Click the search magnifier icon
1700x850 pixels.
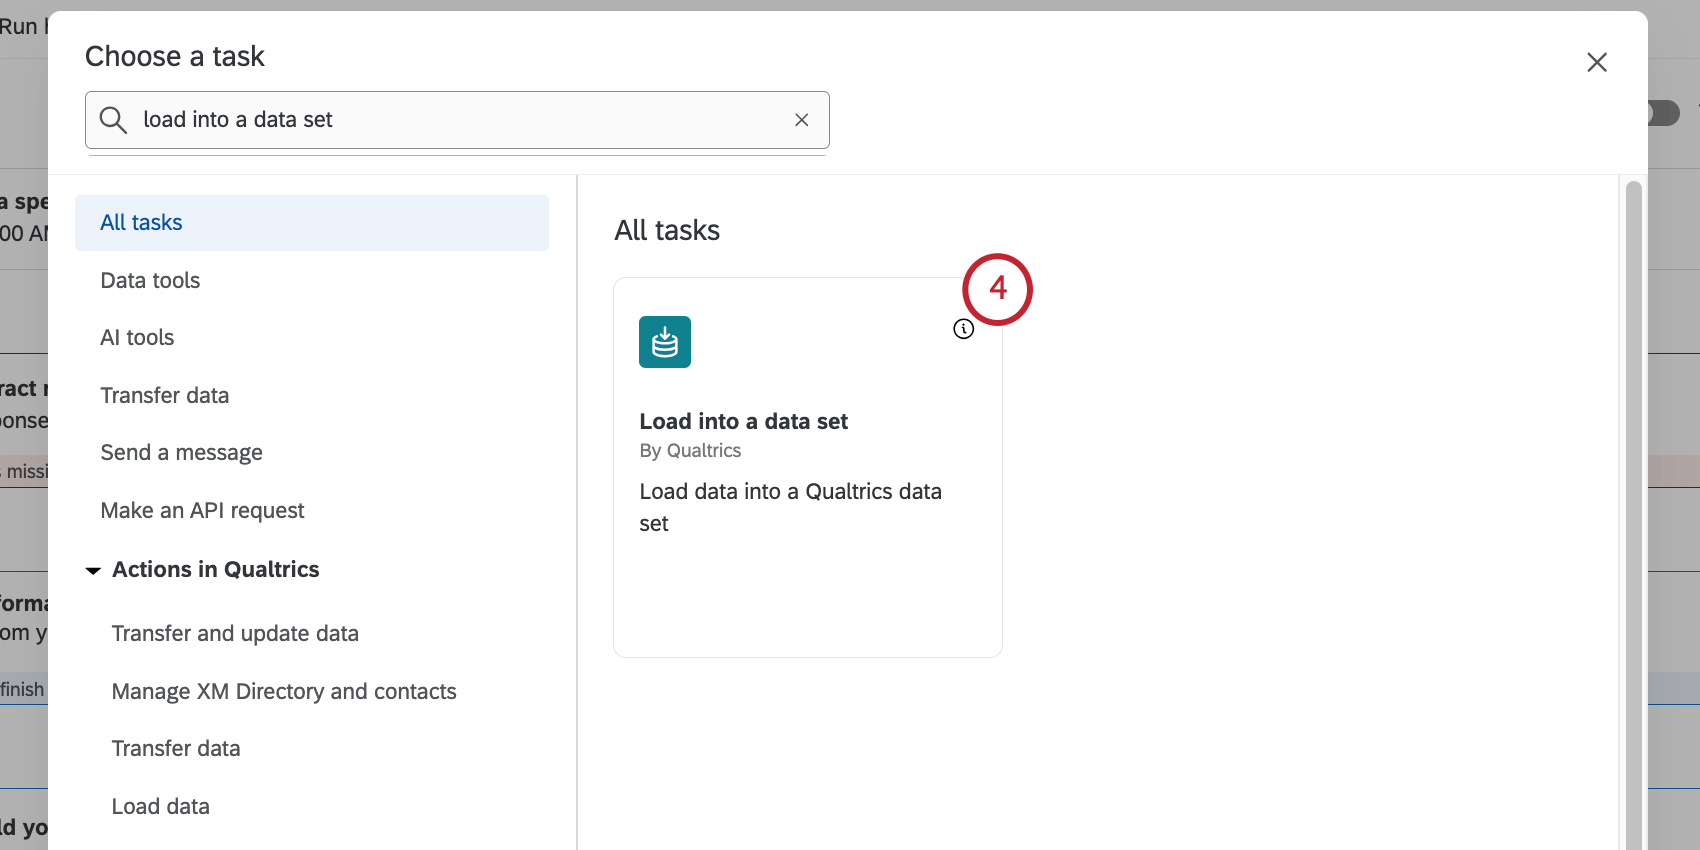(113, 120)
